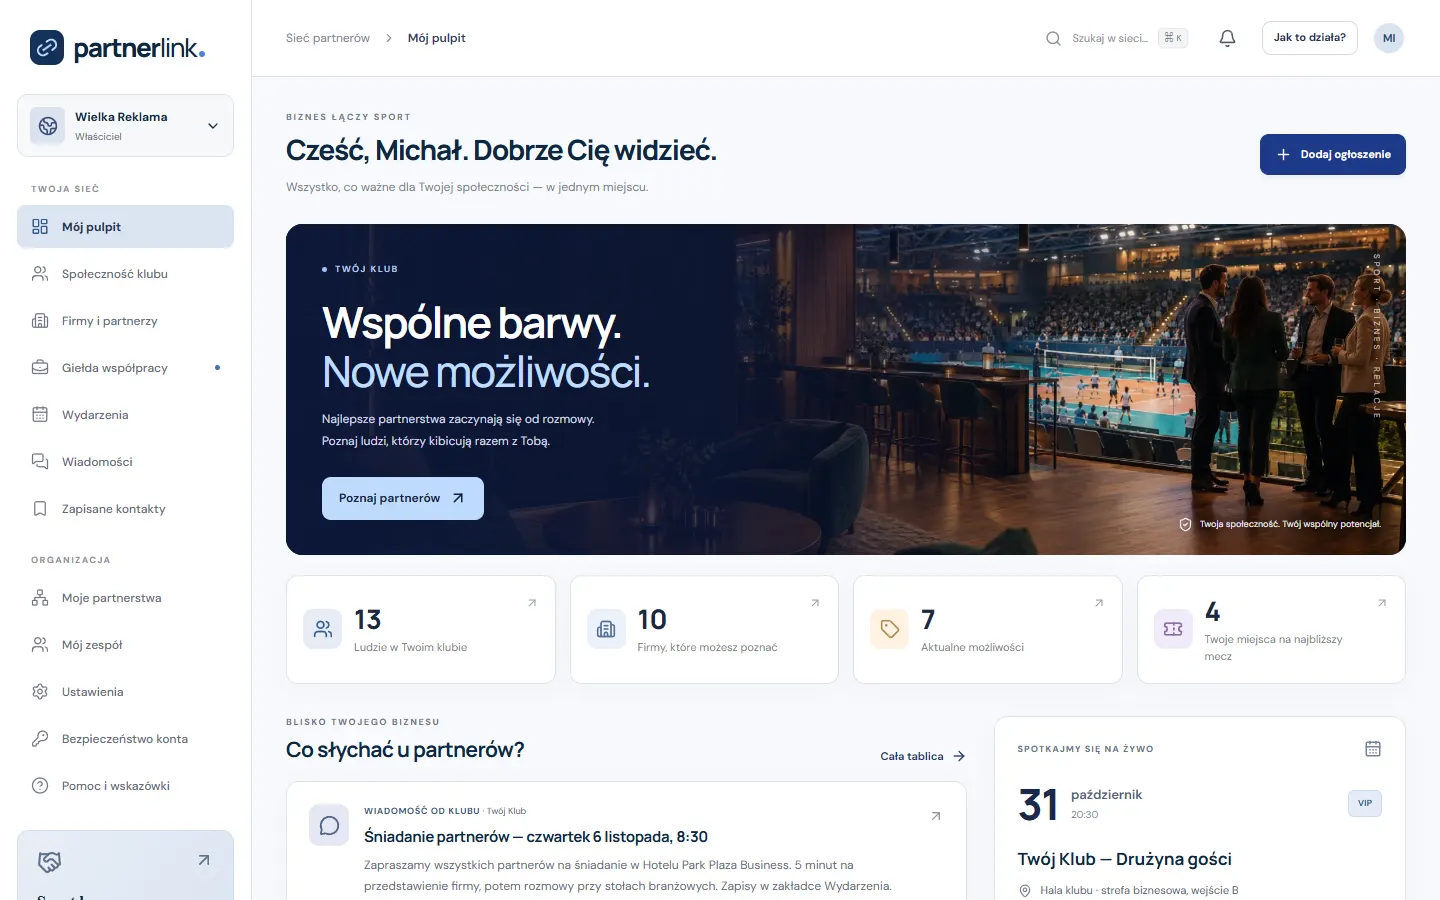This screenshot has width=1440, height=900.
Task: Open arrow on 13 Ludzie w Twoim klubie card
Action: [x=532, y=603]
